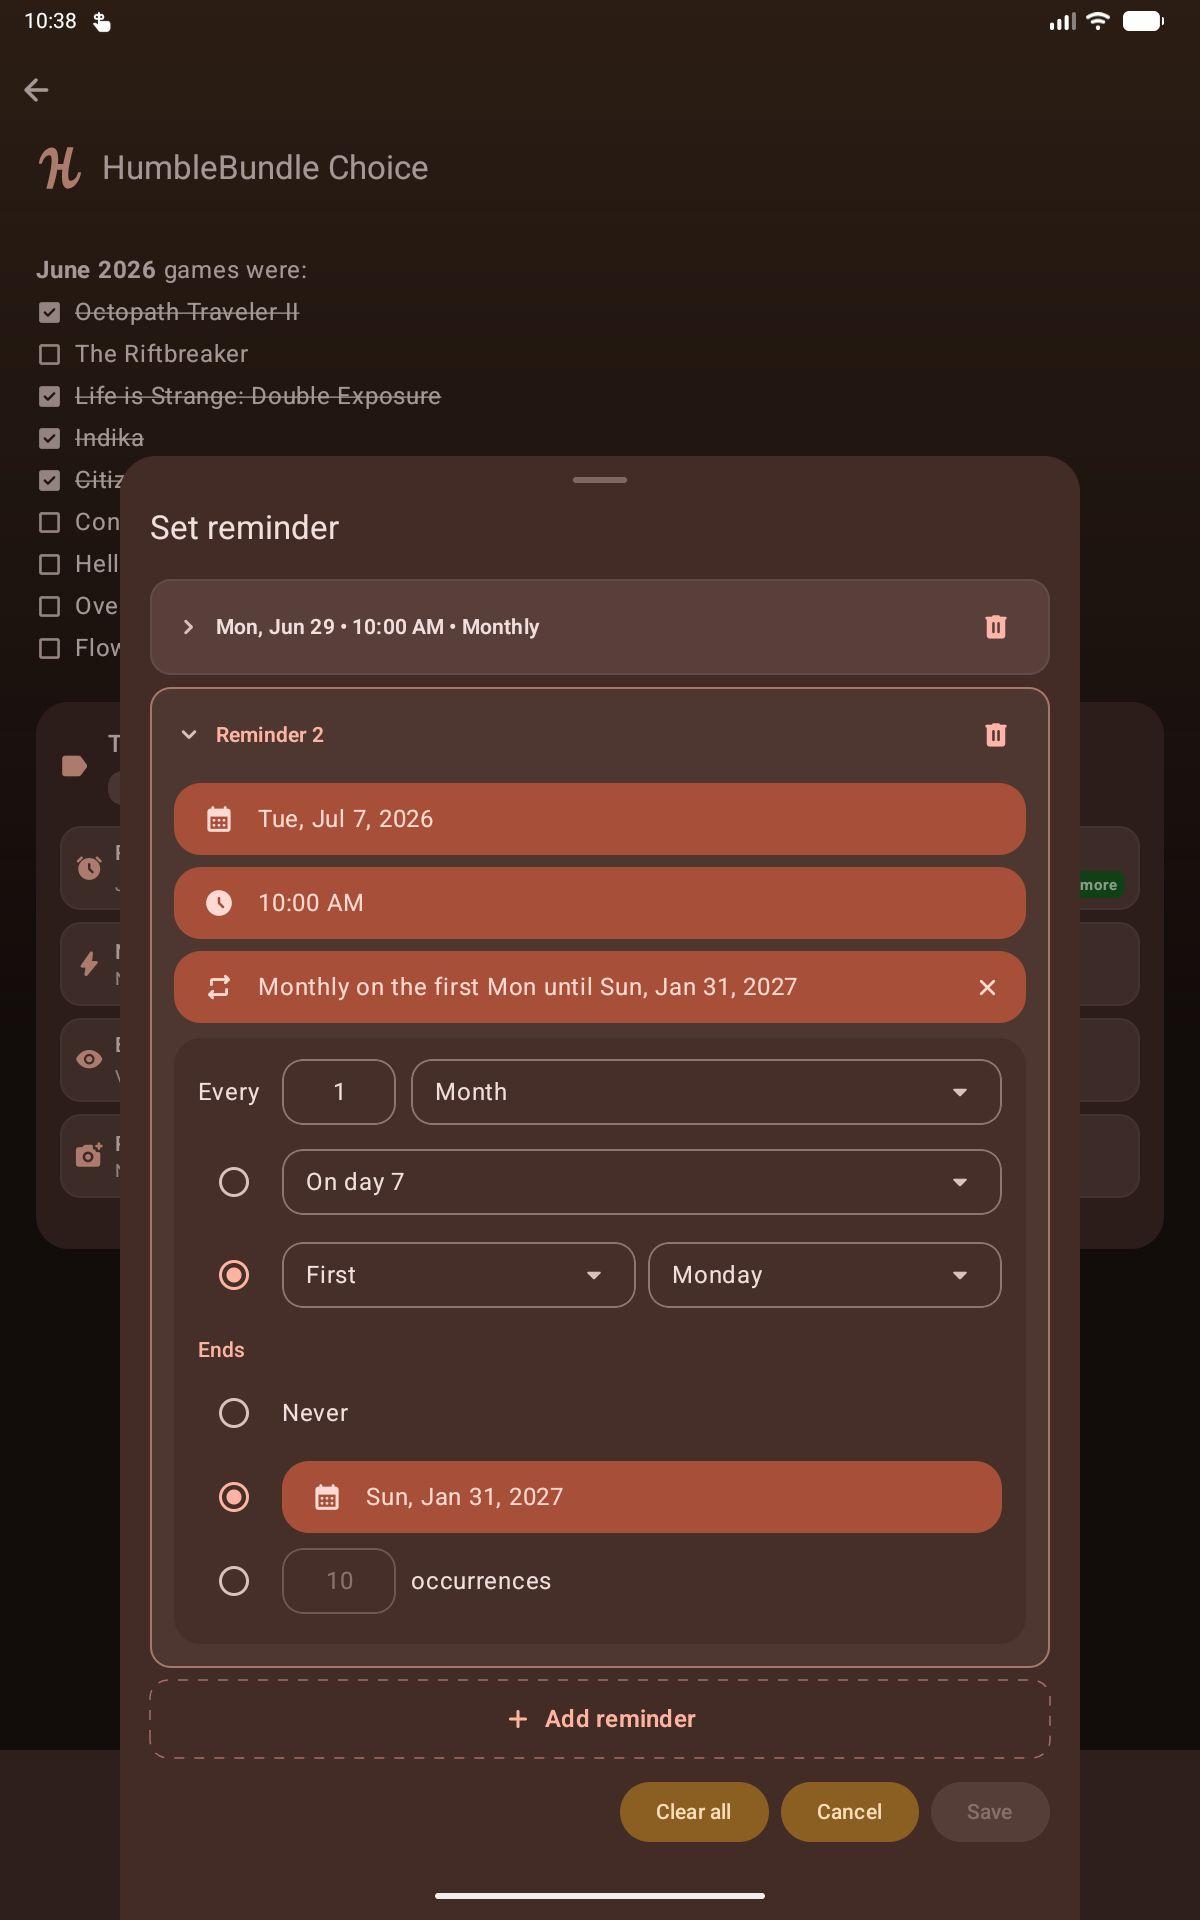Select end-on-date radio button

234,1497
